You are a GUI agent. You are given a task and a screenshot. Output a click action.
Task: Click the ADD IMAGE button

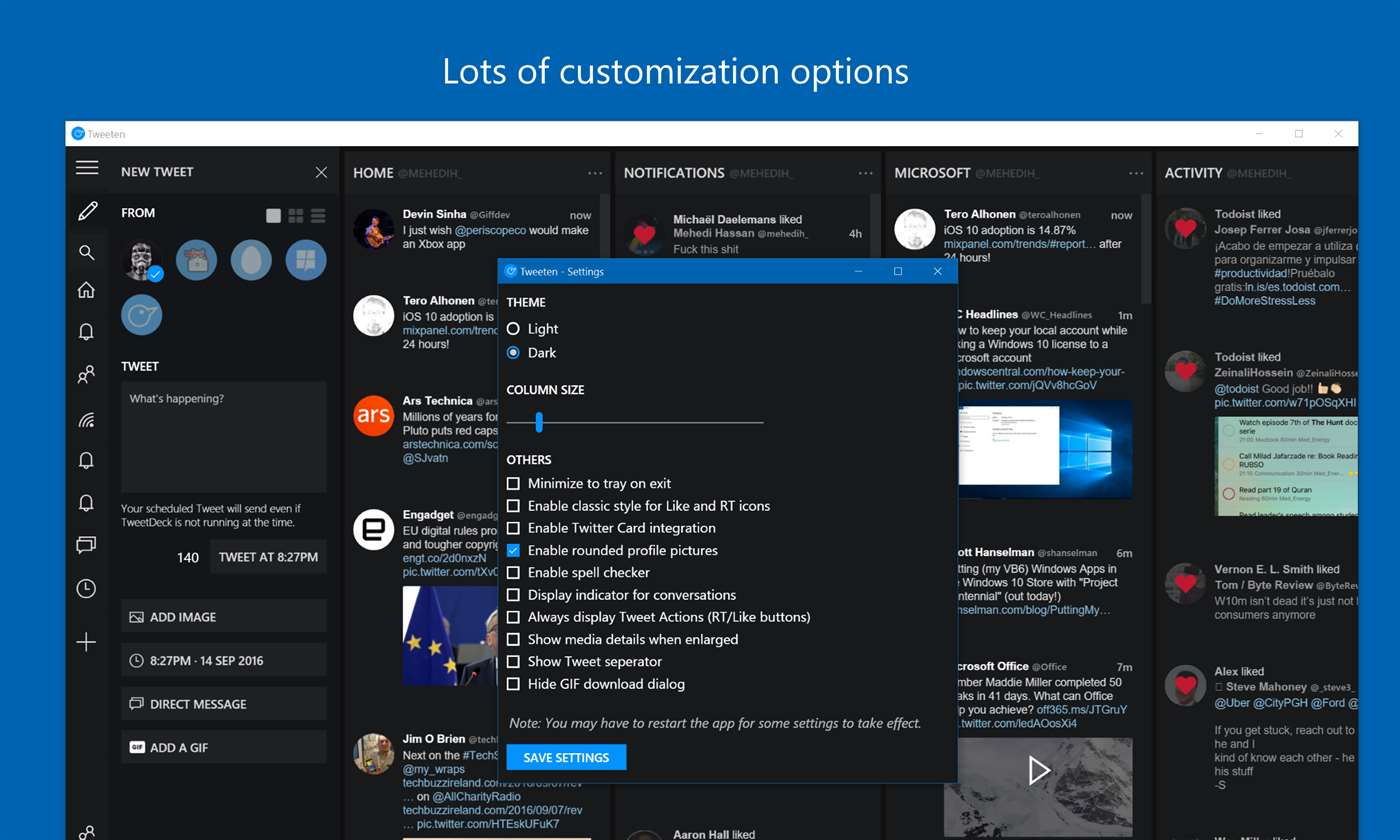(x=224, y=617)
